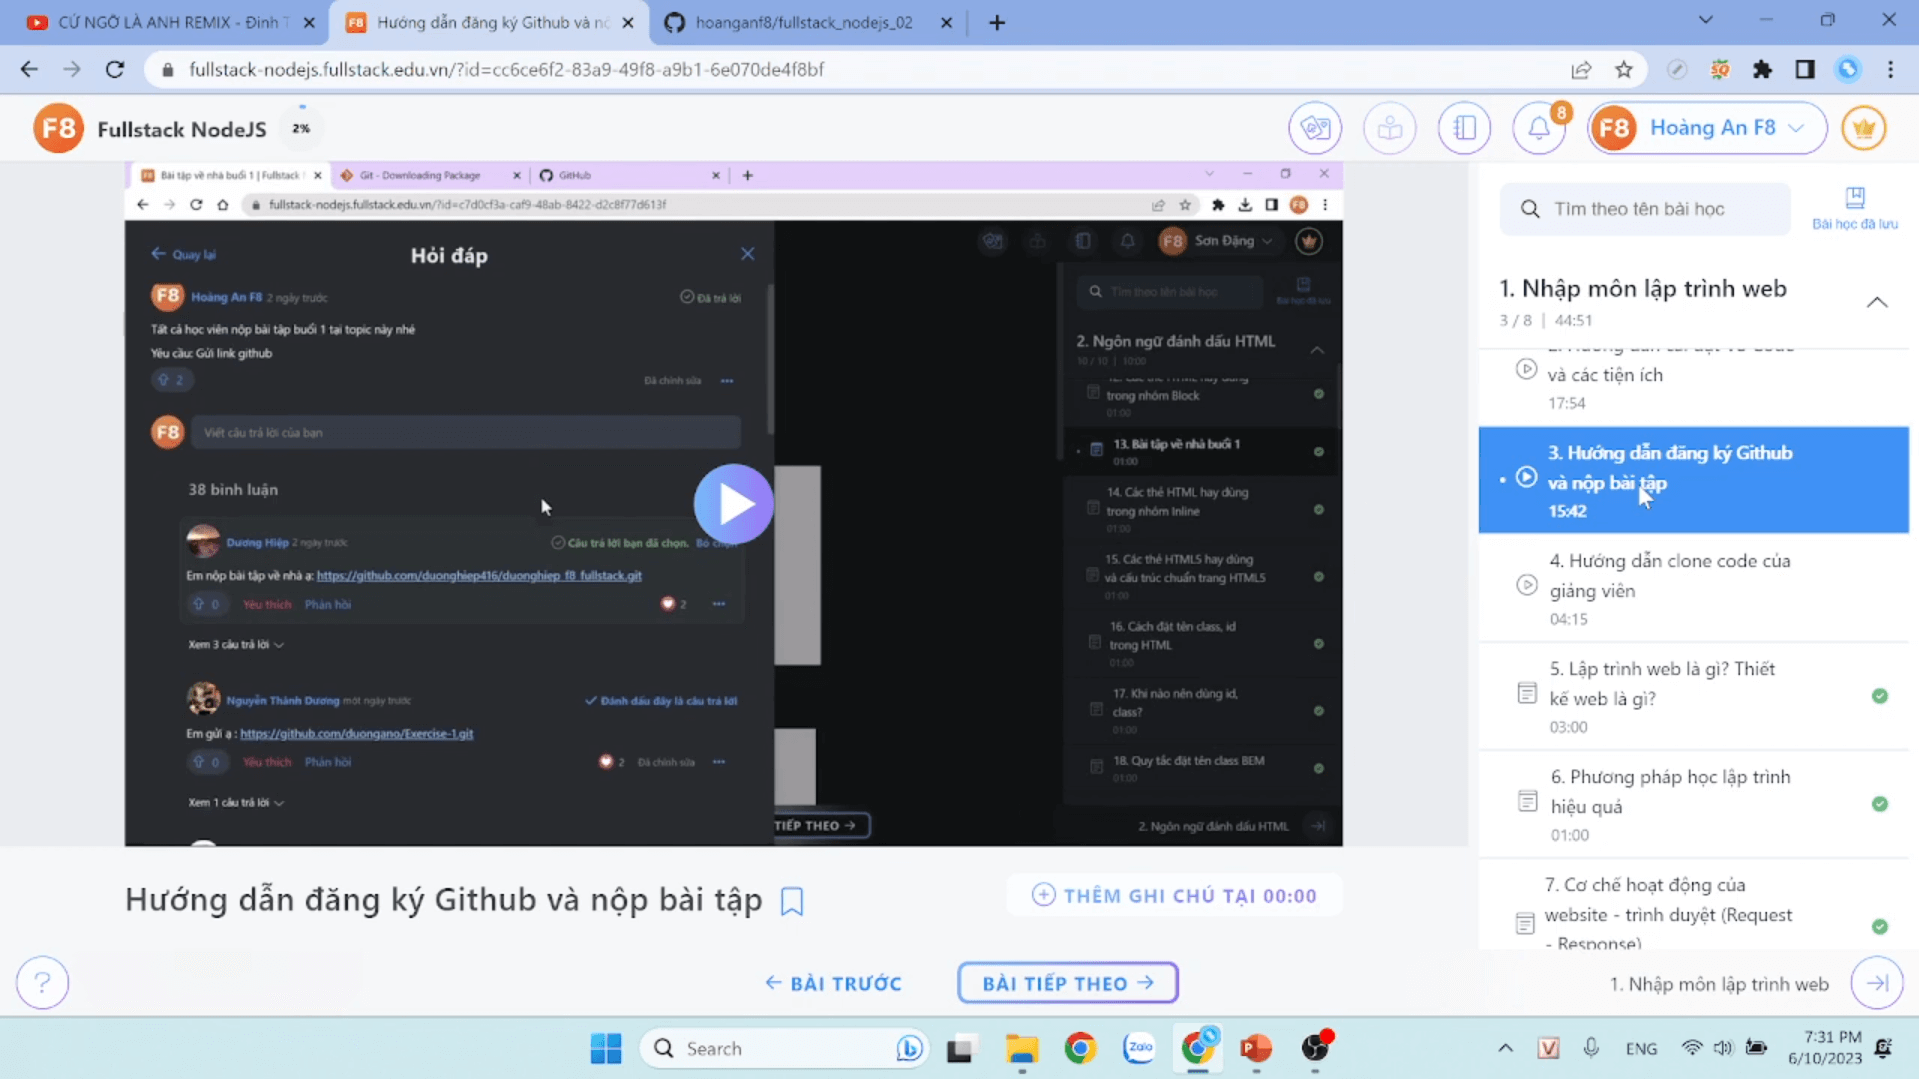Open lesson '7. Cơ chế hoạt động của website'

click(1693, 906)
